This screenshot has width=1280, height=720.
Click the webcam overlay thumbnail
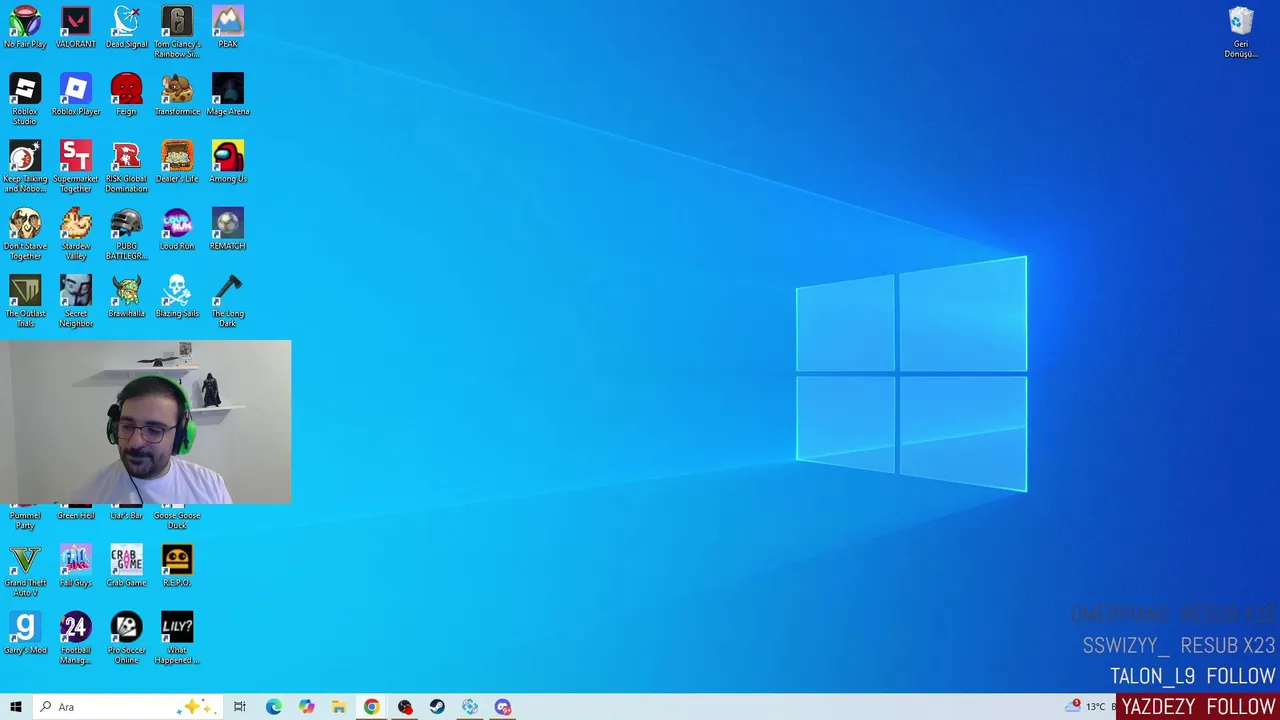pyautogui.click(x=146, y=422)
